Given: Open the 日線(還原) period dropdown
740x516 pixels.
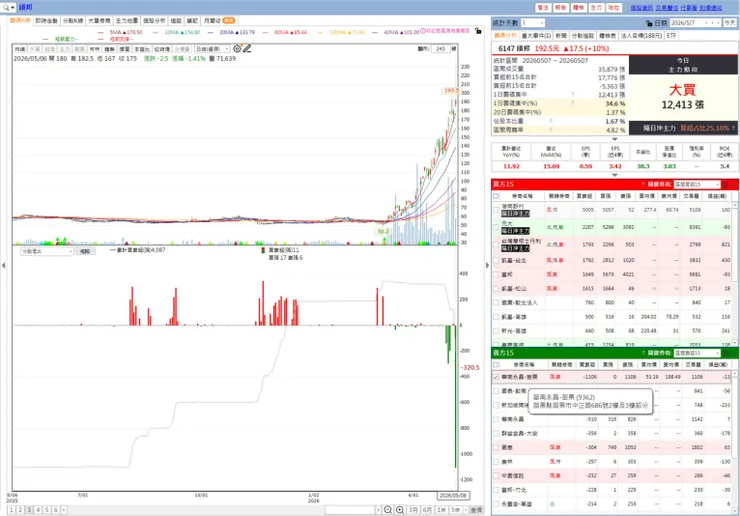Looking at the screenshot, I should [x=212, y=49].
